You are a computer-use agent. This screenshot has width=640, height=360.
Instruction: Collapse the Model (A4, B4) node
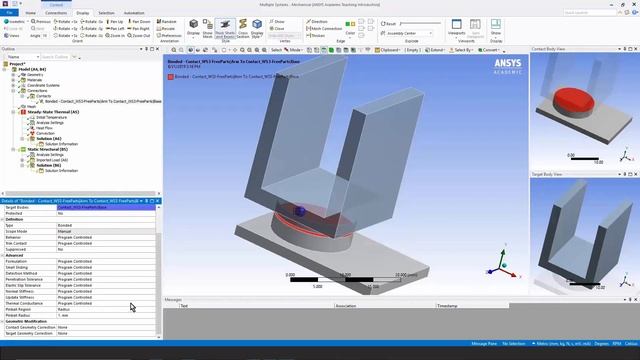pyautogui.click(x=5, y=69)
